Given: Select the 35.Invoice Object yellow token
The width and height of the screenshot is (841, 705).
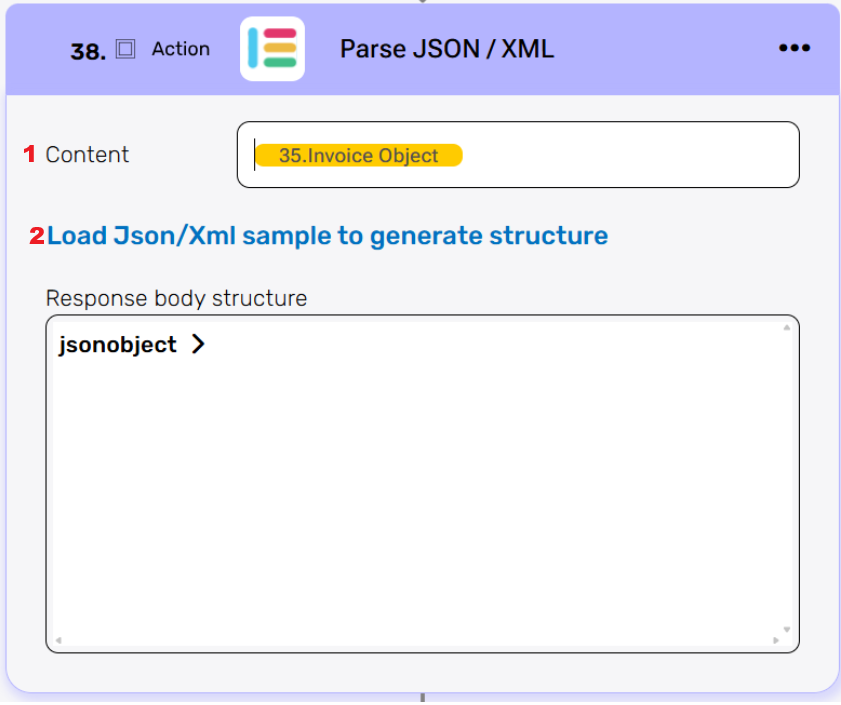Looking at the screenshot, I should click(358, 155).
